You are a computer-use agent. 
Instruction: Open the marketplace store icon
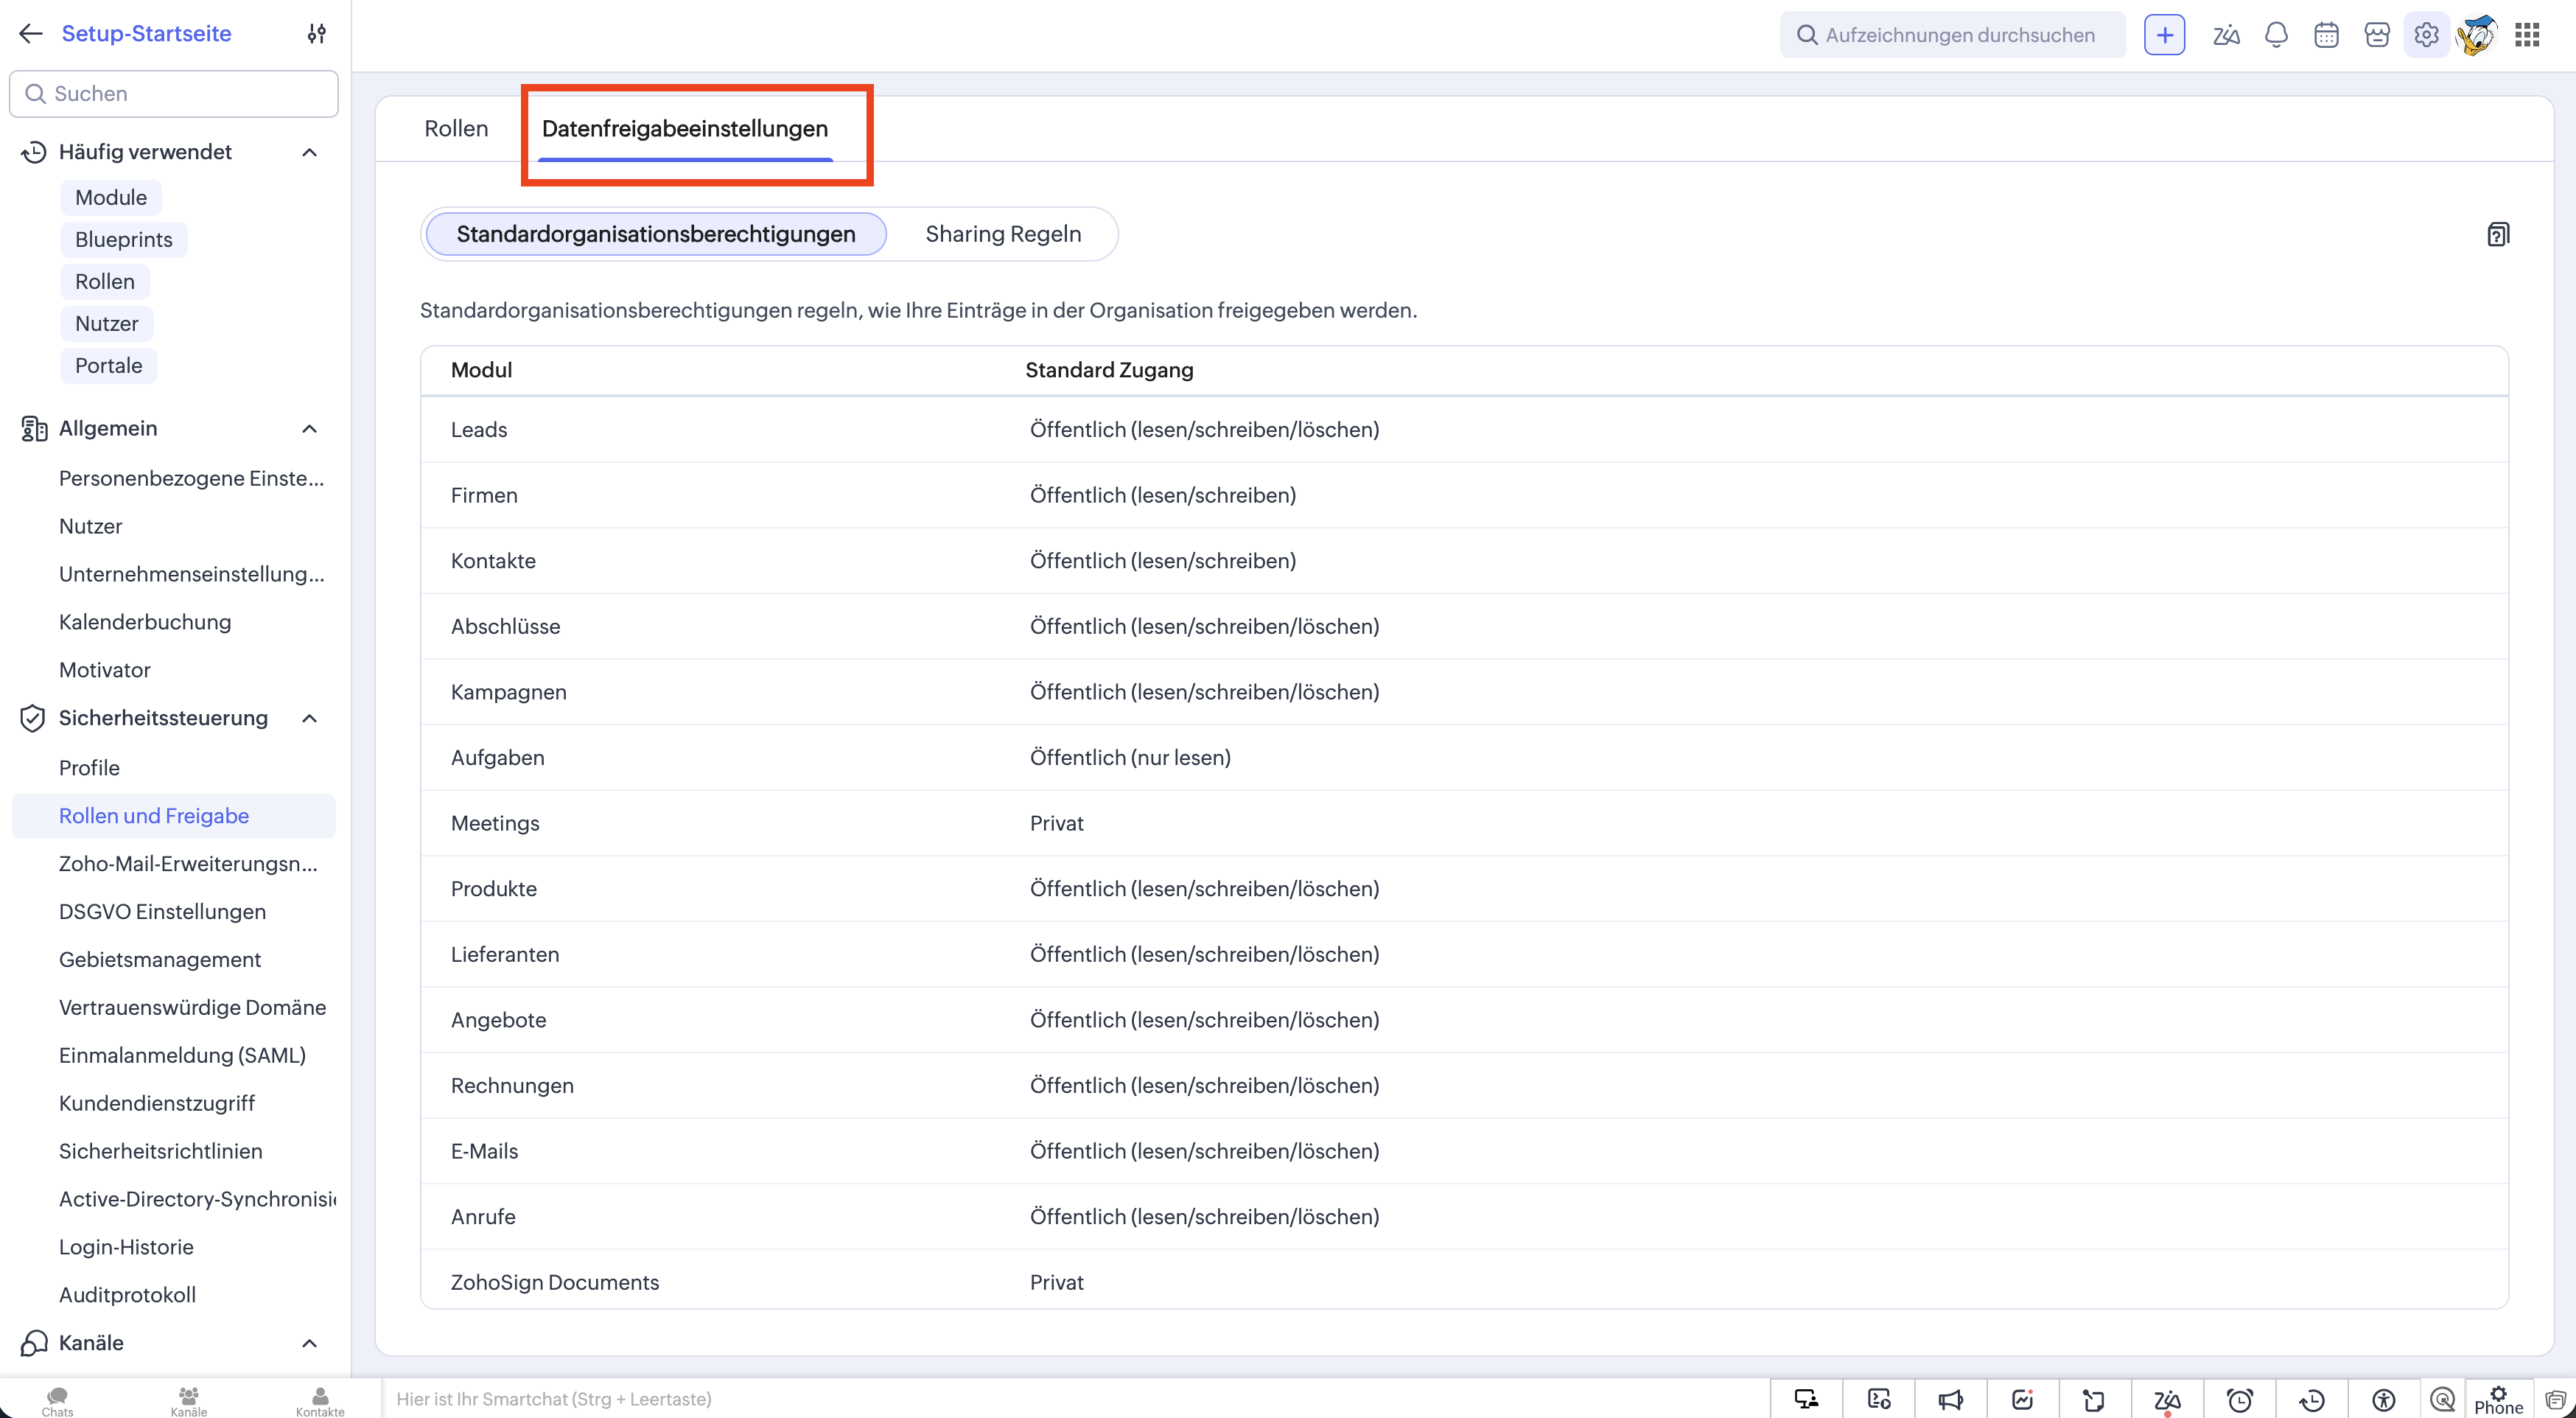[2377, 35]
